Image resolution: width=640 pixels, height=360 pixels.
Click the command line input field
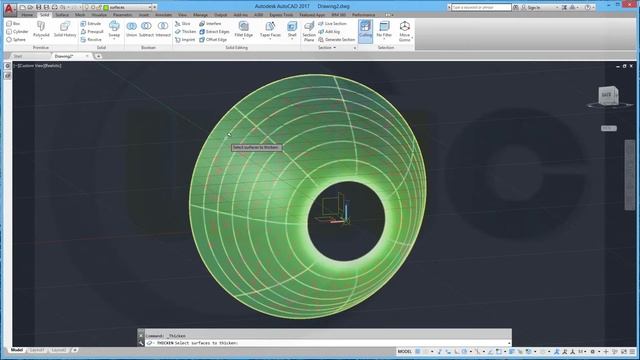[327, 343]
